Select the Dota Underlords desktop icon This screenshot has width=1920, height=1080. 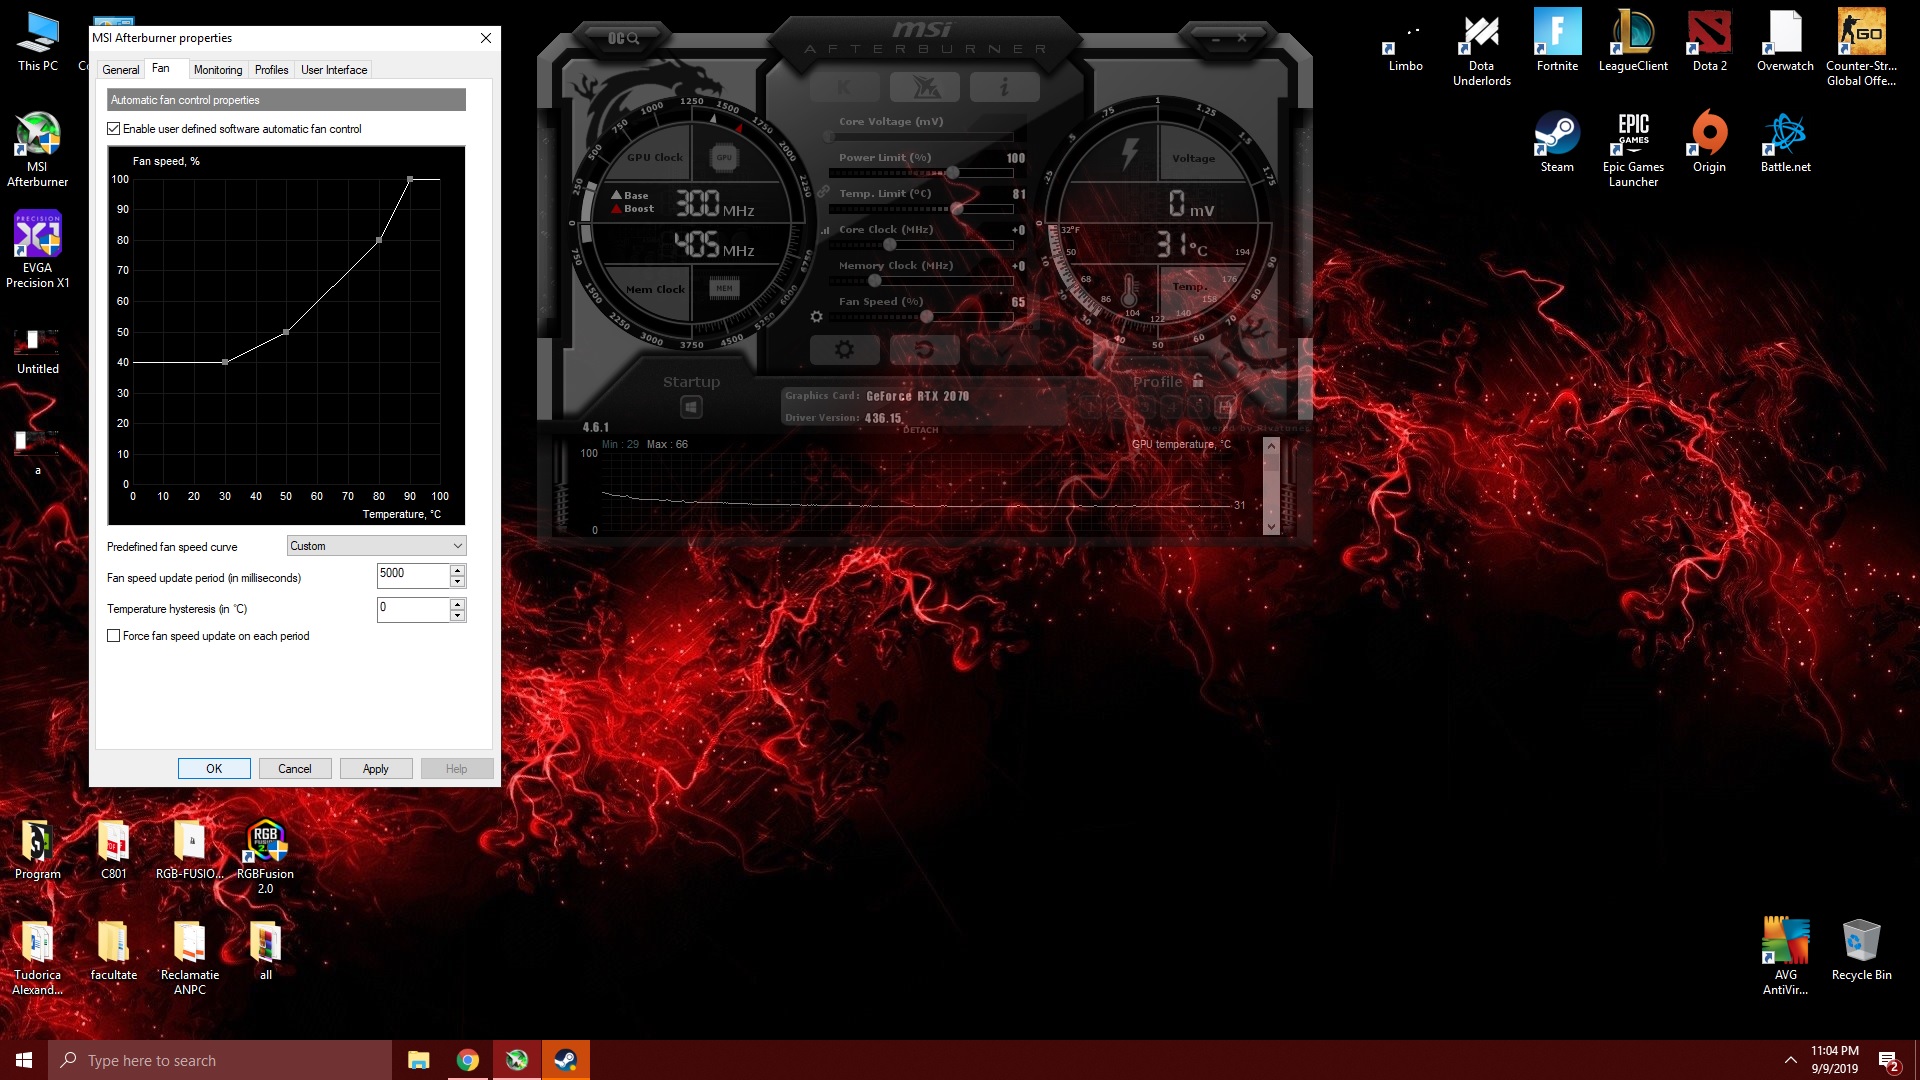1482,48
